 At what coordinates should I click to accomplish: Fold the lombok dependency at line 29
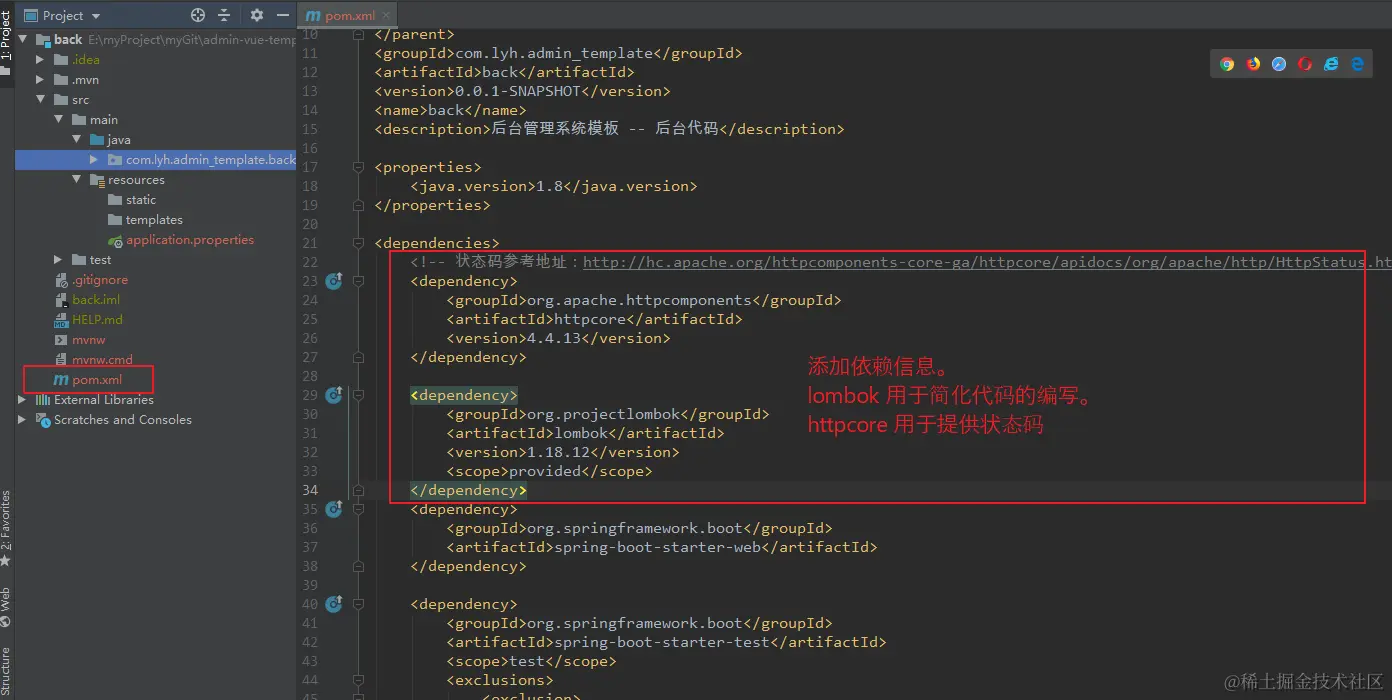tap(358, 395)
